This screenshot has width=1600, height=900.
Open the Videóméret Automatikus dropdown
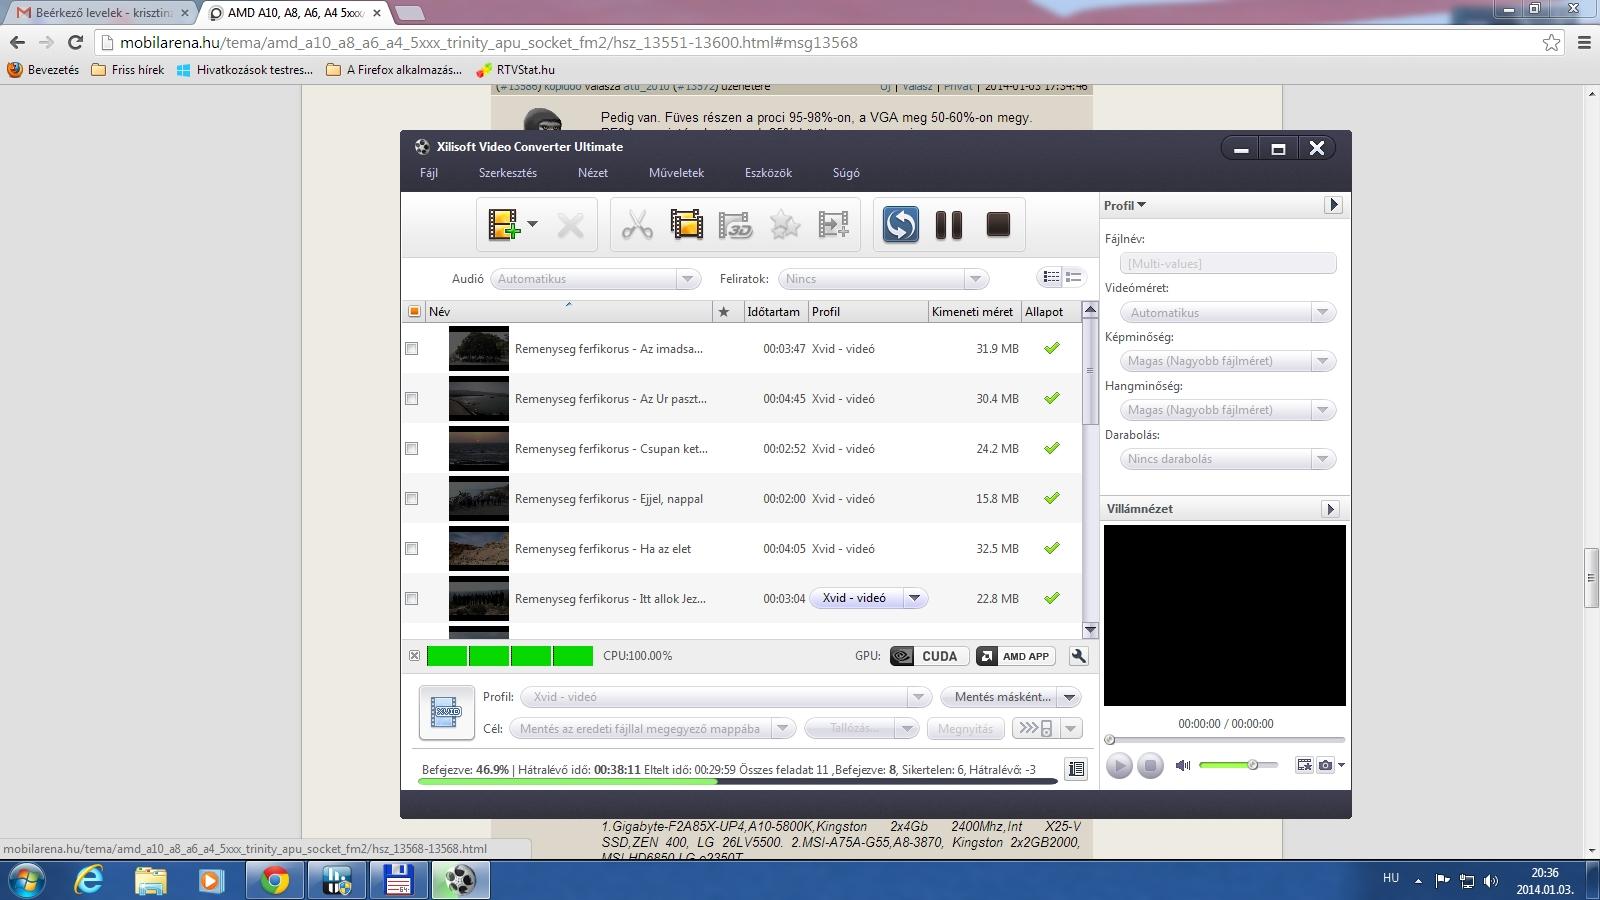tap(1228, 313)
